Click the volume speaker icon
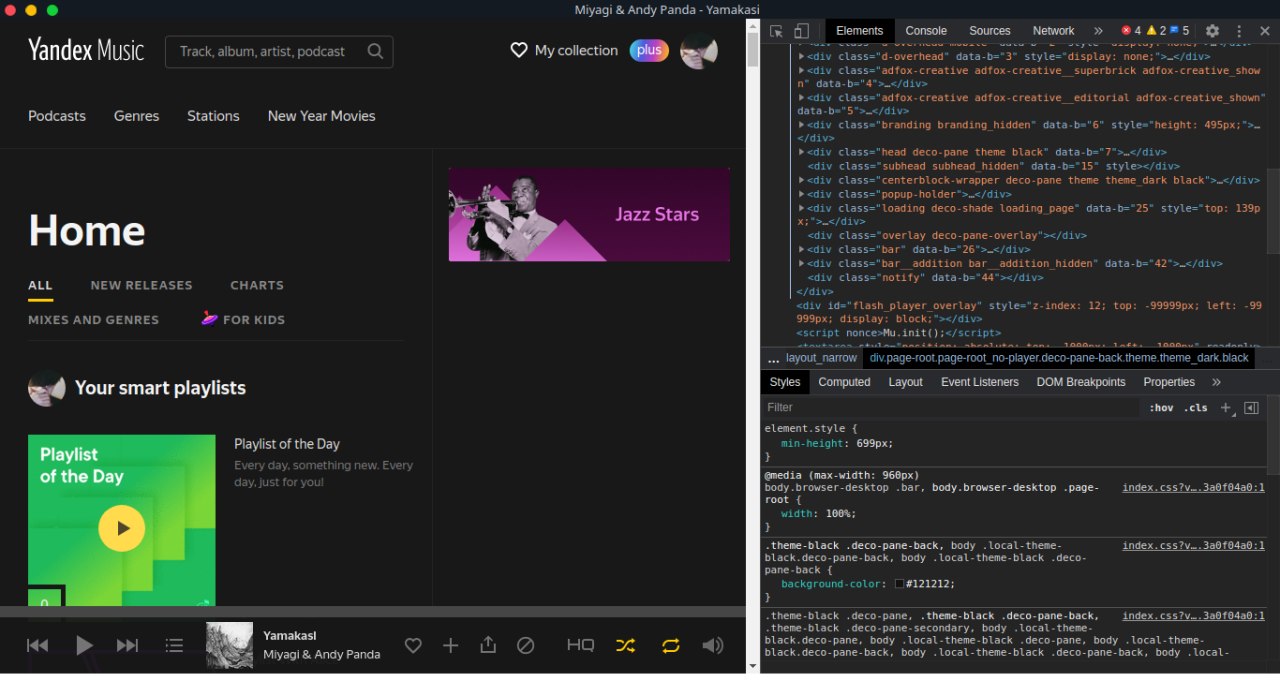Image resolution: width=1280 pixels, height=696 pixels. [713, 646]
